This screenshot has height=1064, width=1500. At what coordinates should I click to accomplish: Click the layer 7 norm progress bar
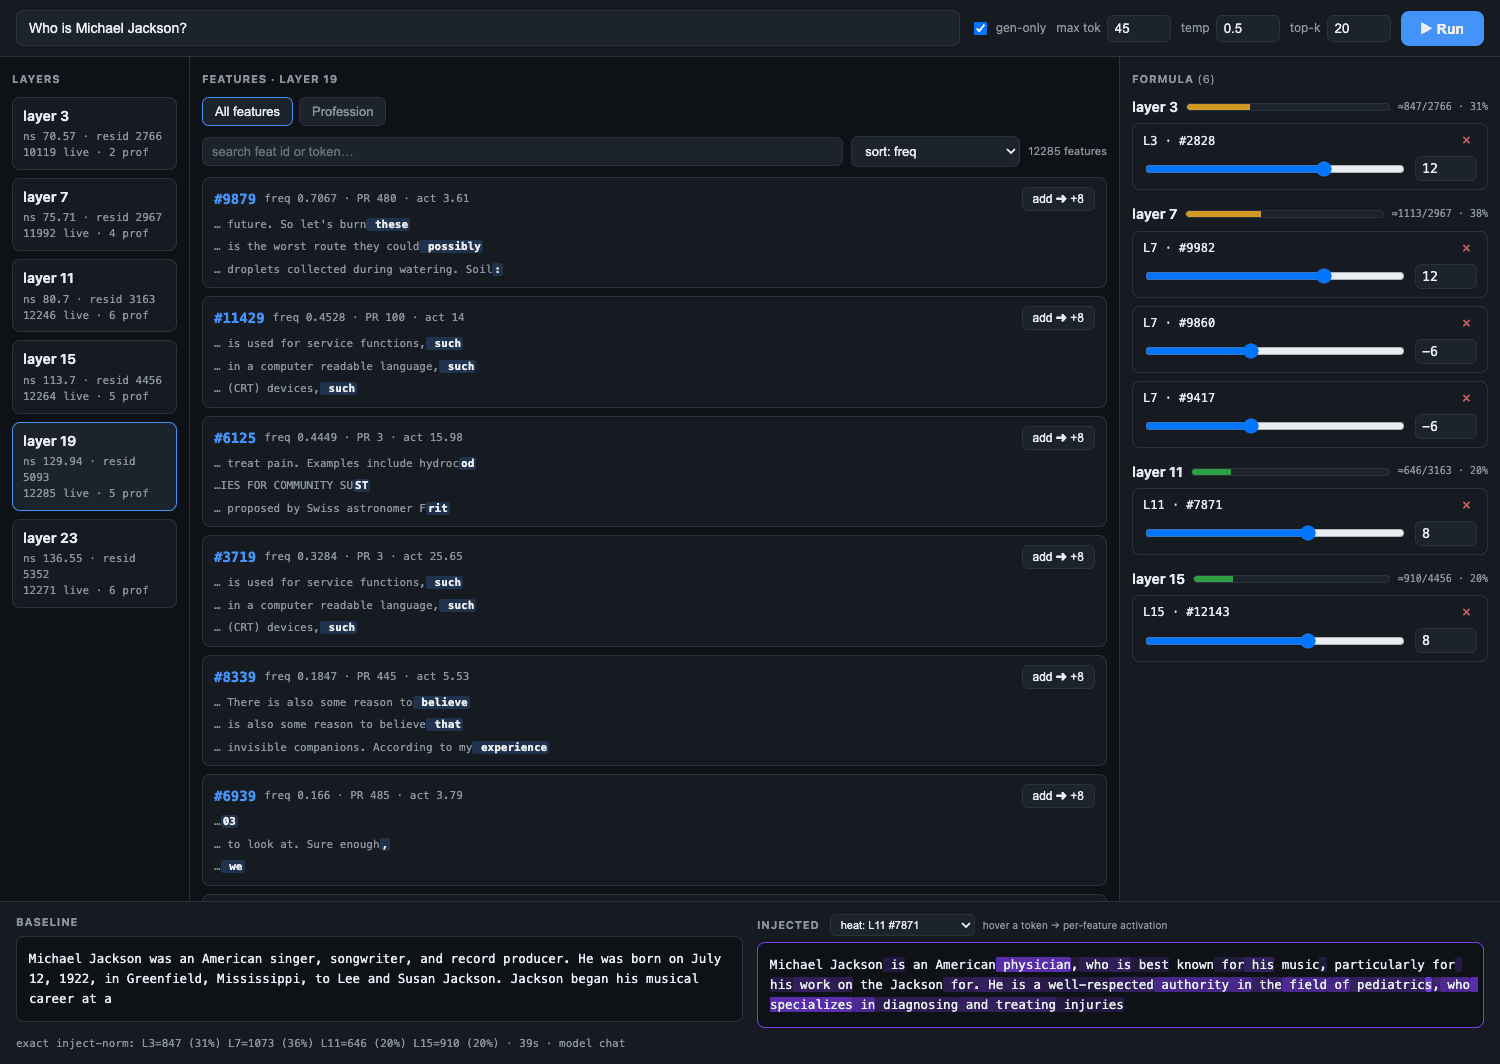[x=1286, y=214]
